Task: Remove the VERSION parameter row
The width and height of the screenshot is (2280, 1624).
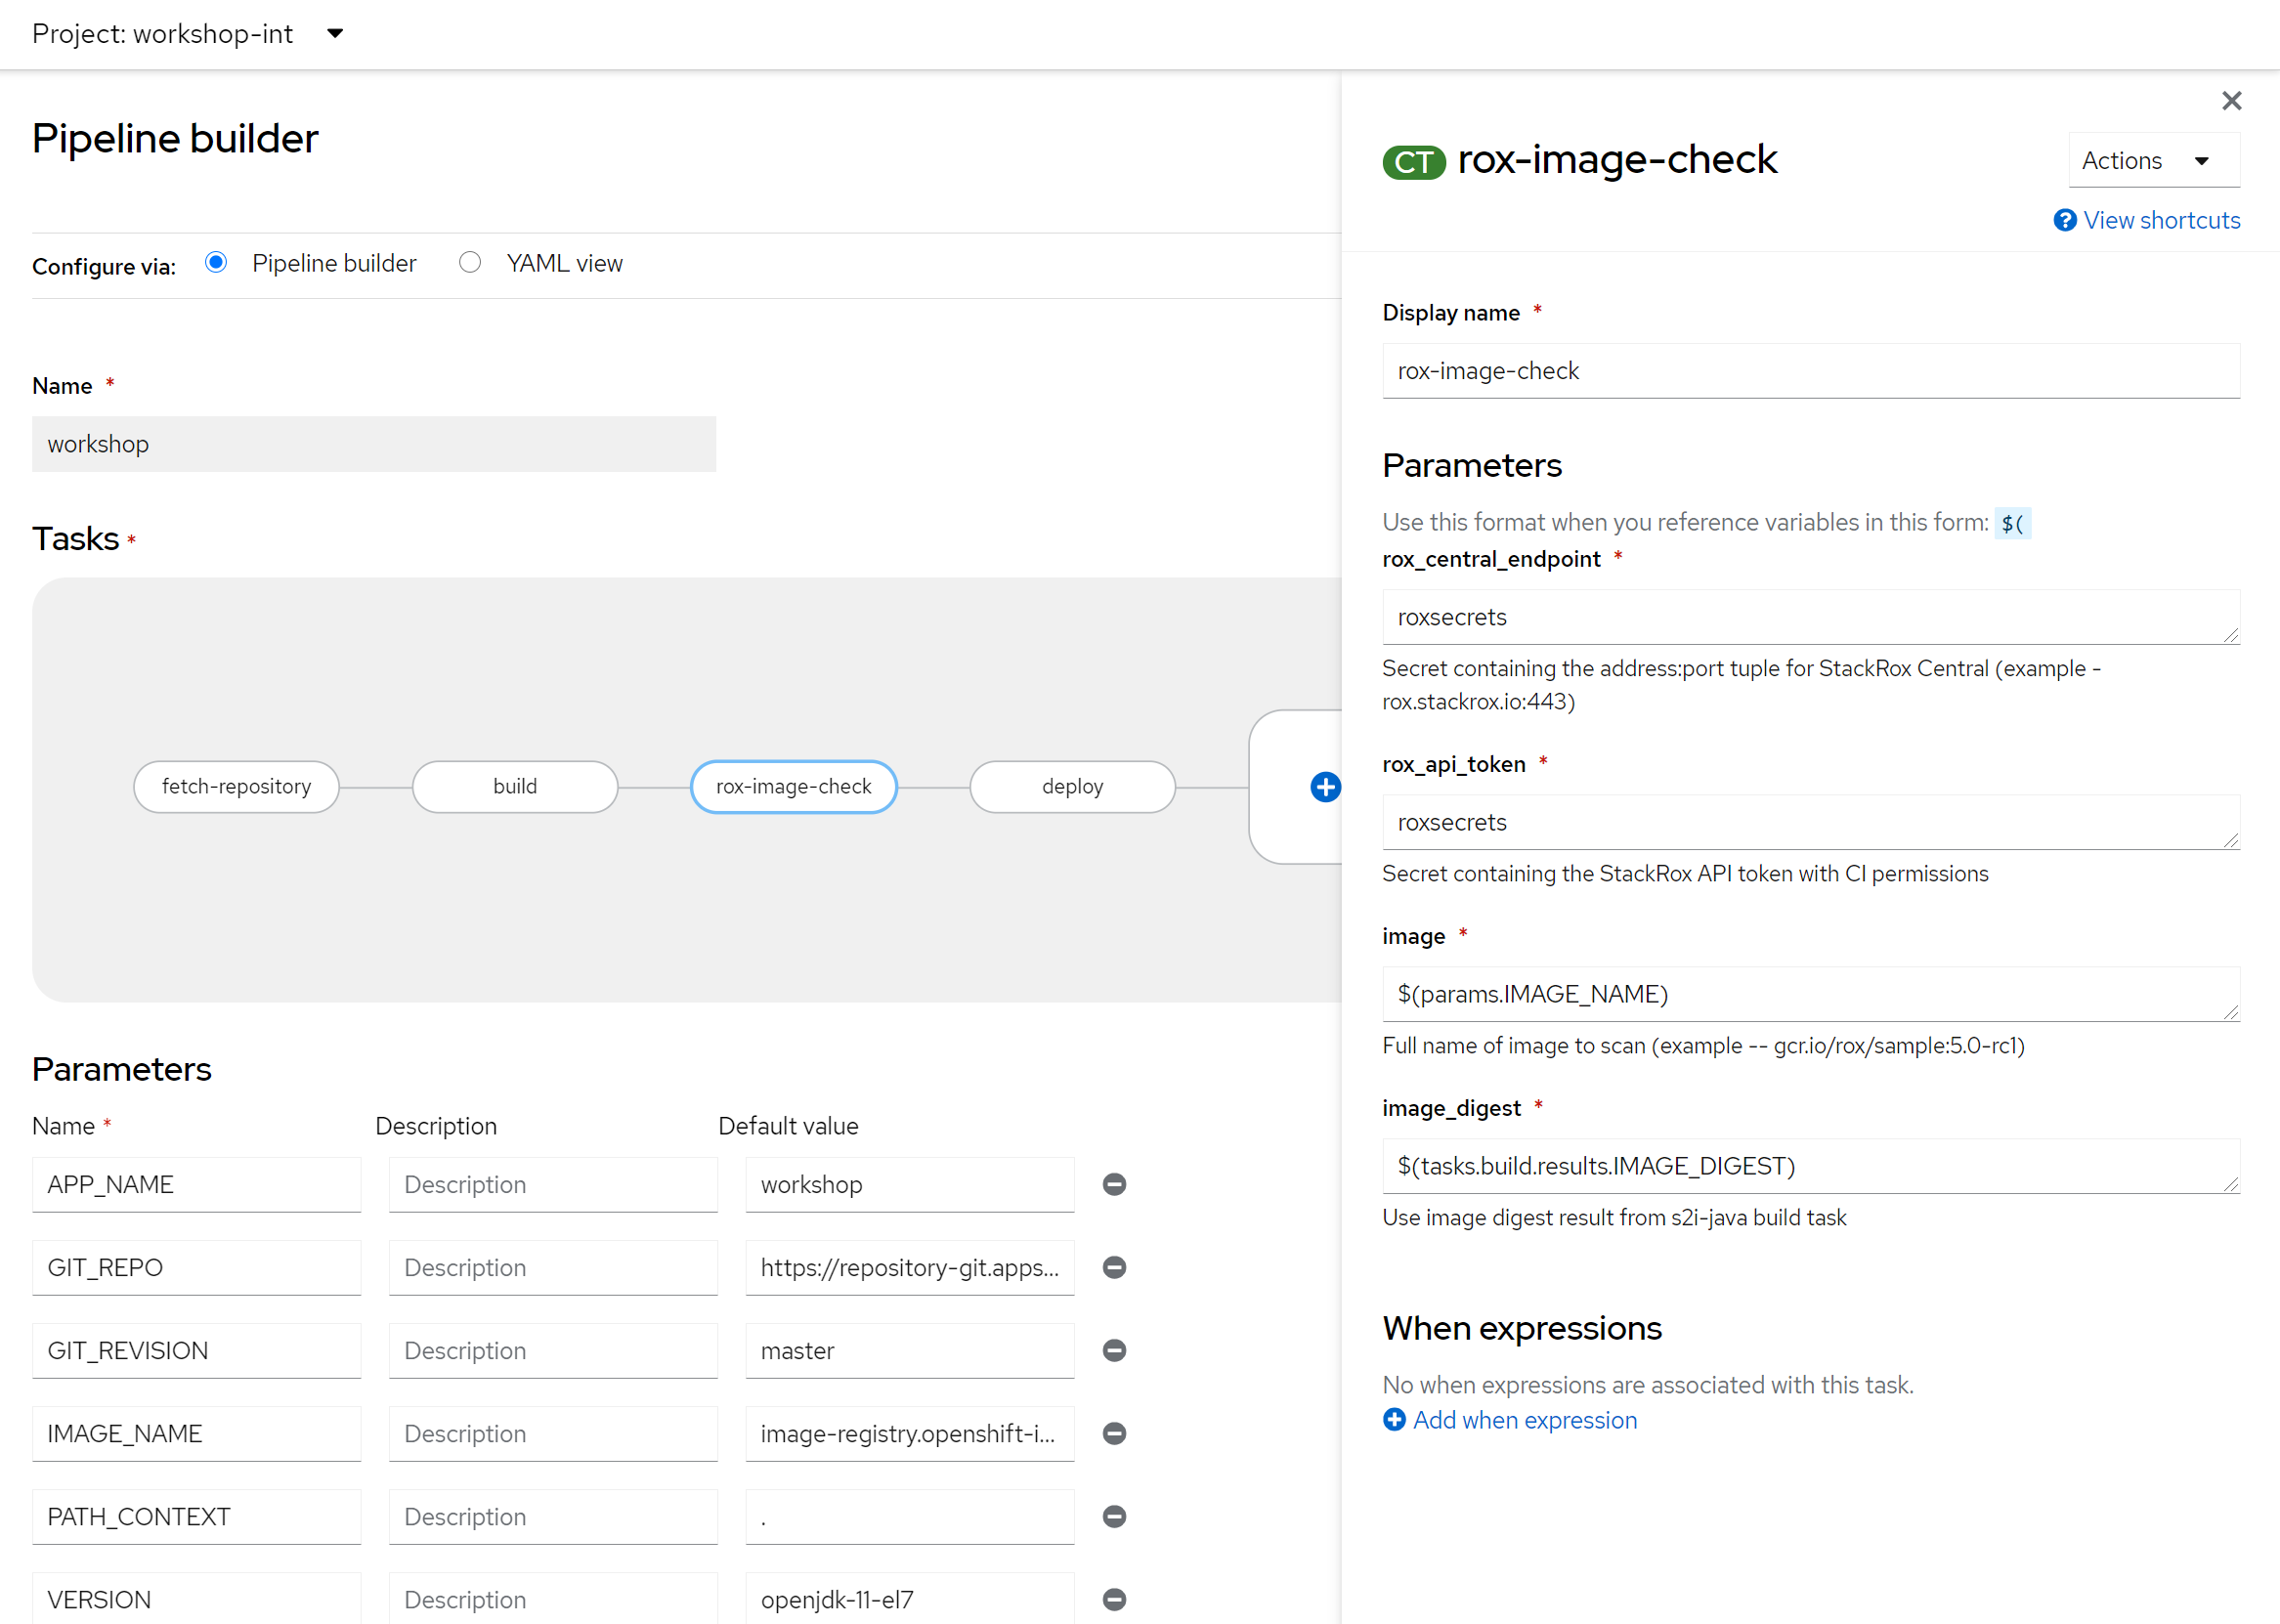Action: (x=1114, y=1600)
